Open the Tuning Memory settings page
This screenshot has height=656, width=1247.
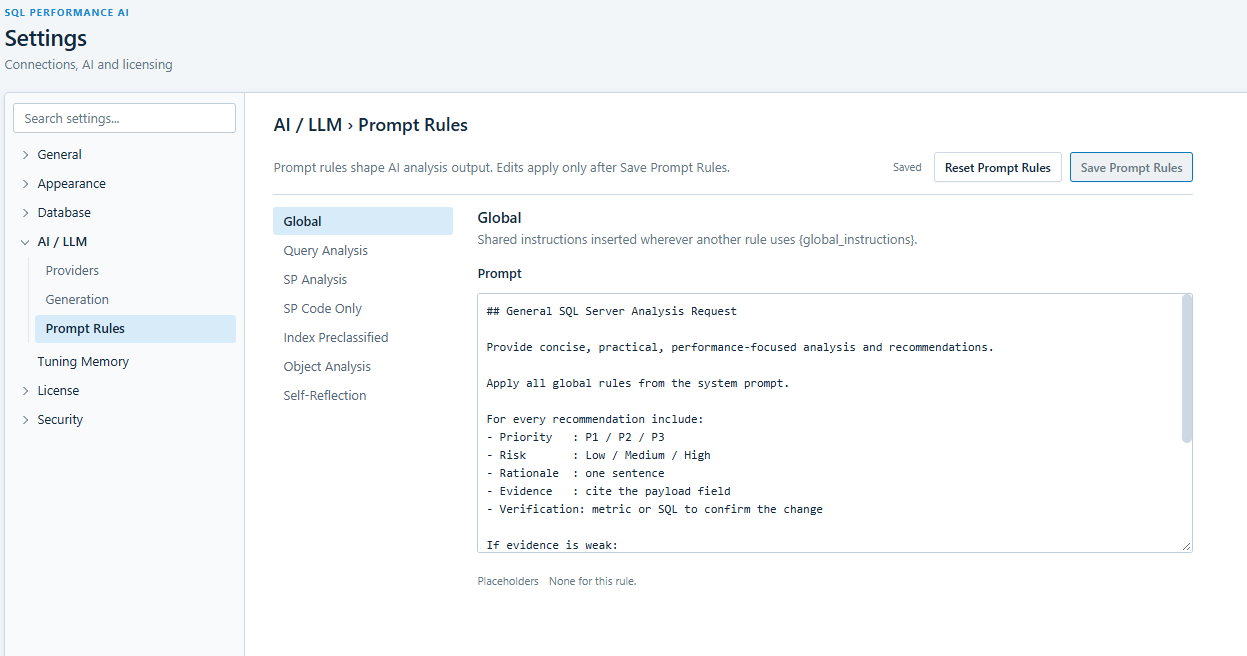tap(83, 362)
